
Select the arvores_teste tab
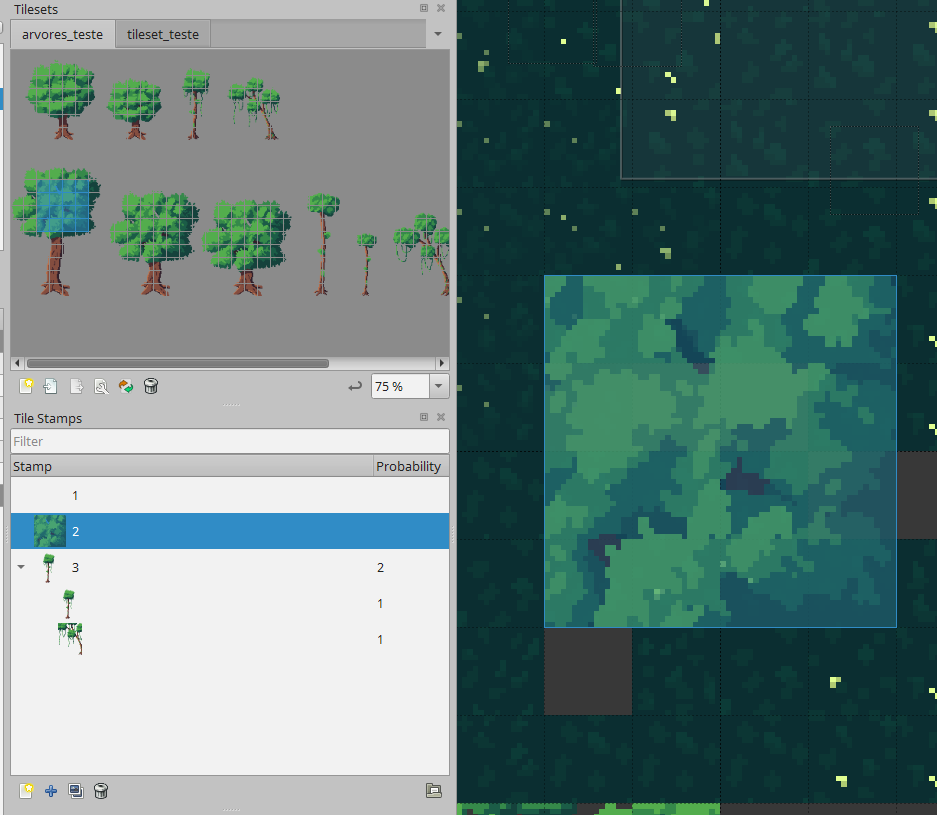[62, 34]
